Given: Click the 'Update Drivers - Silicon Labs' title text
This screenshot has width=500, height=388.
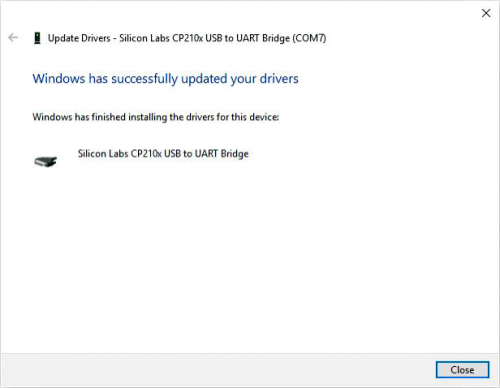Looking at the screenshot, I should 187,38.
